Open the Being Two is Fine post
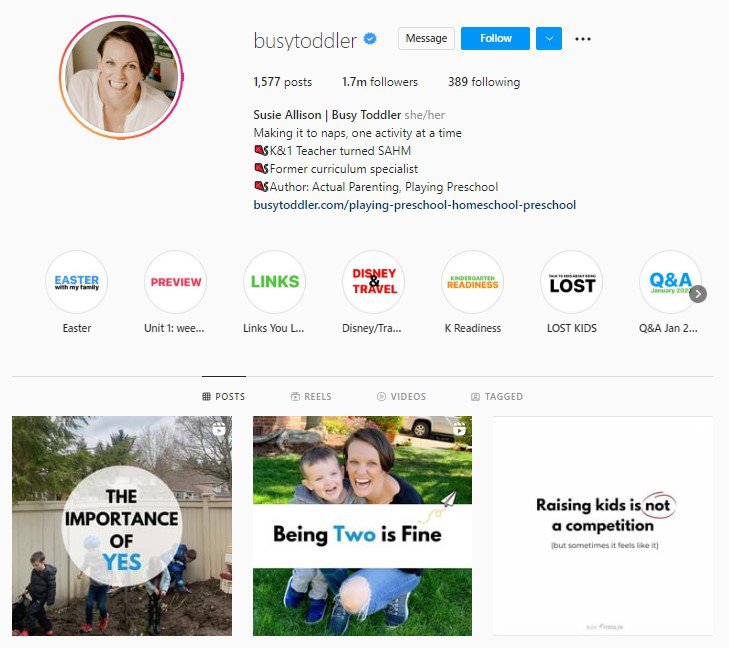 pyautogui.click(x=362, y=526)
